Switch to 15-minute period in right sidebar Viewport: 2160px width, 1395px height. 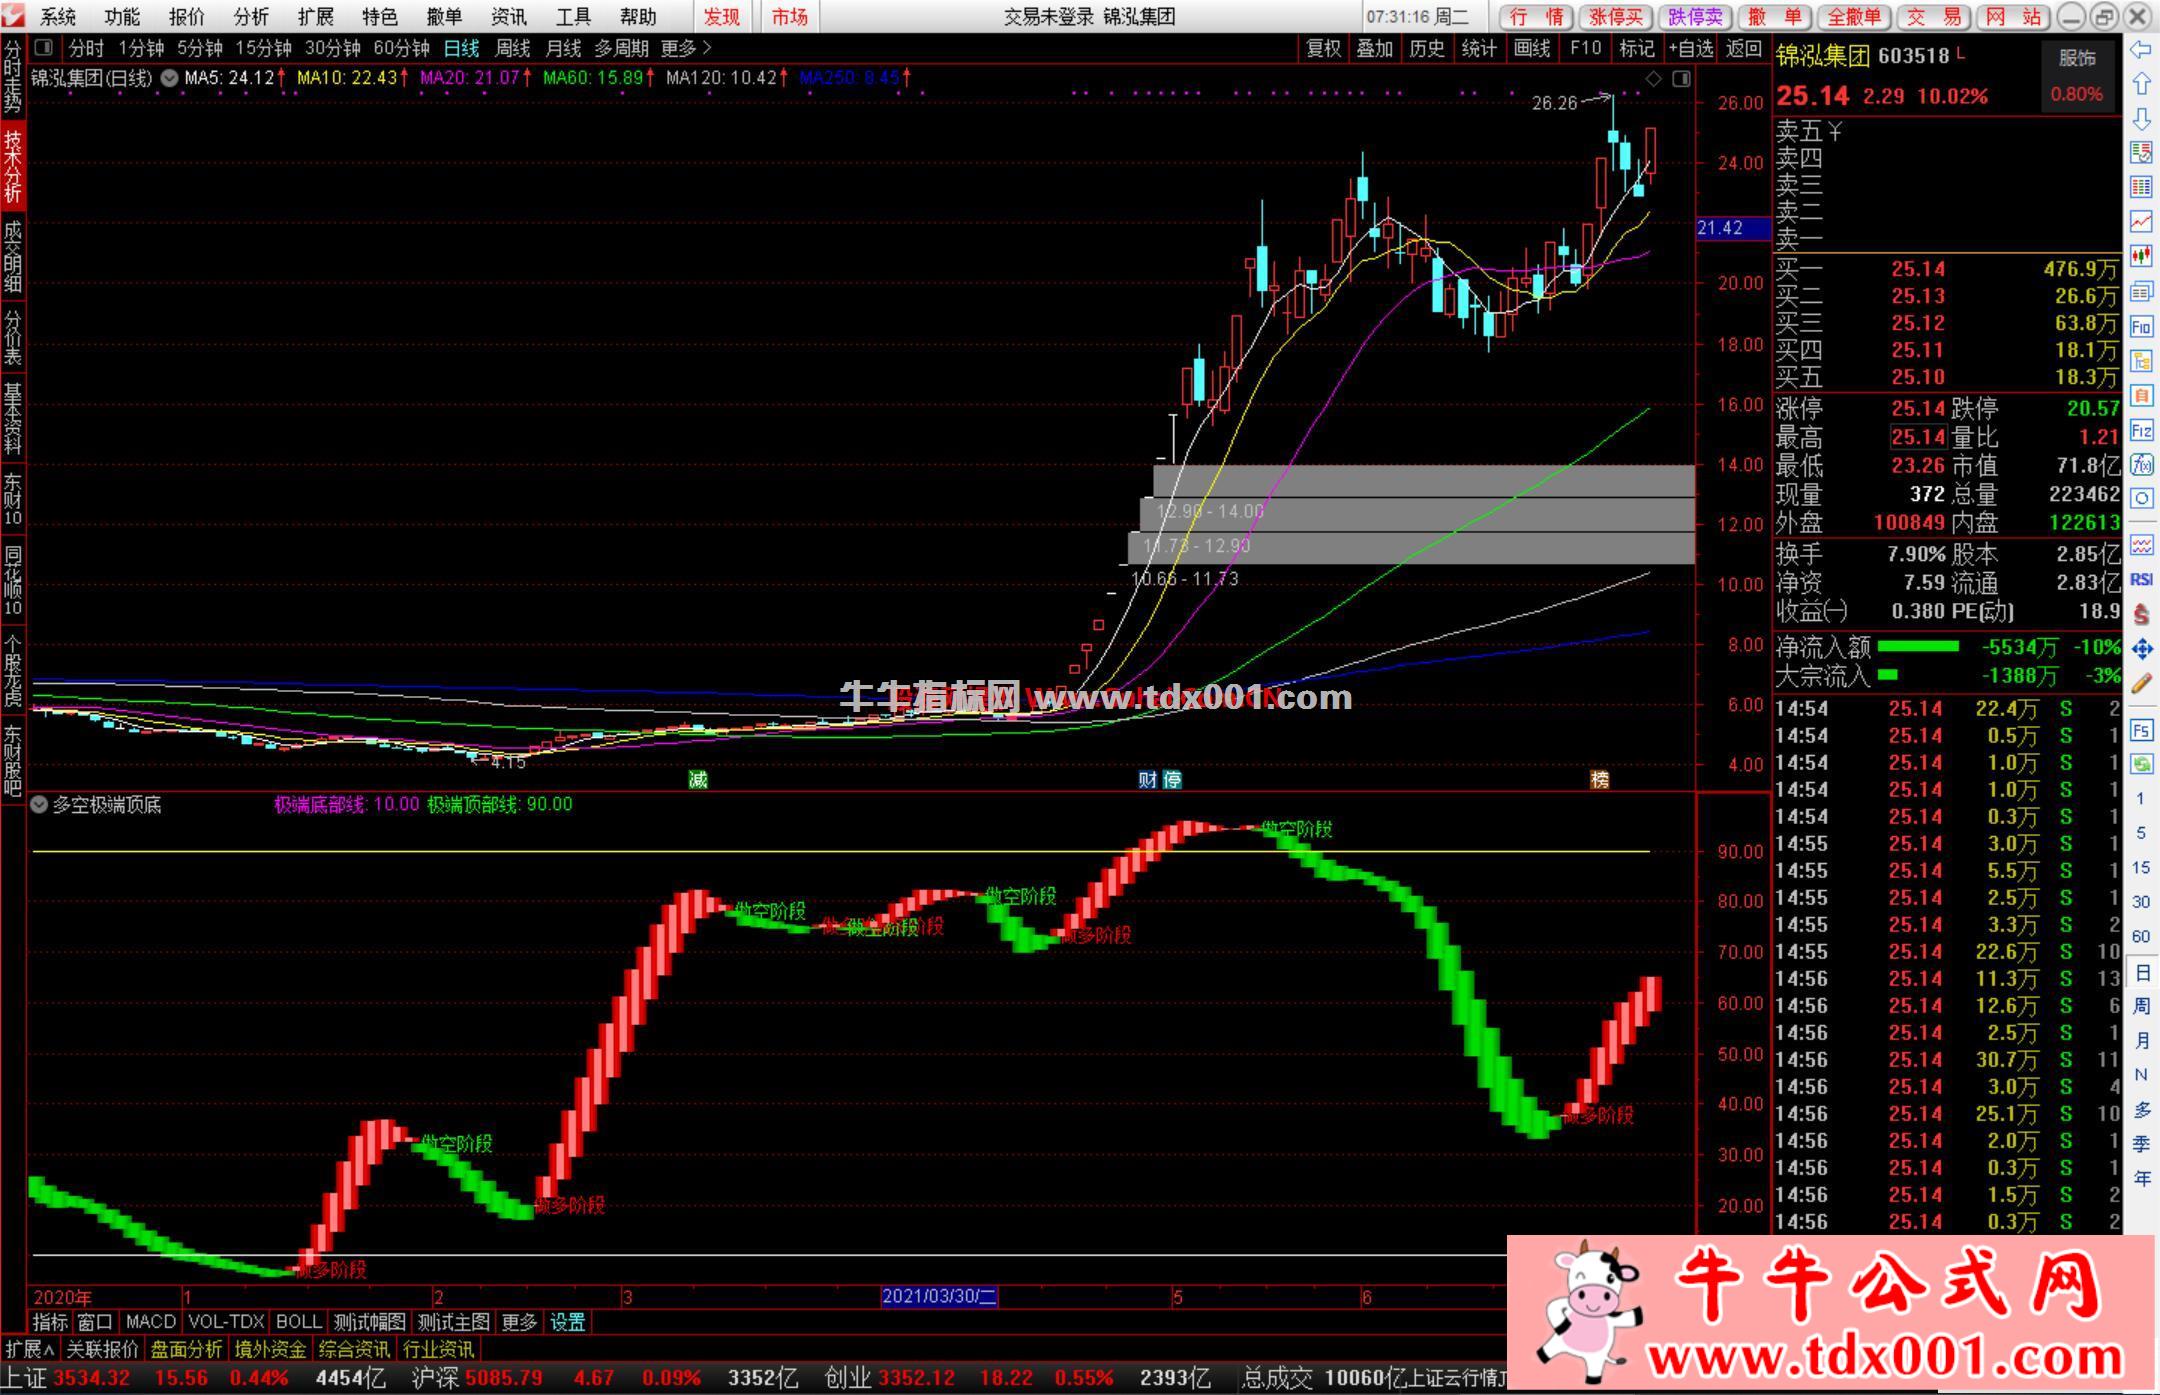2141,867
